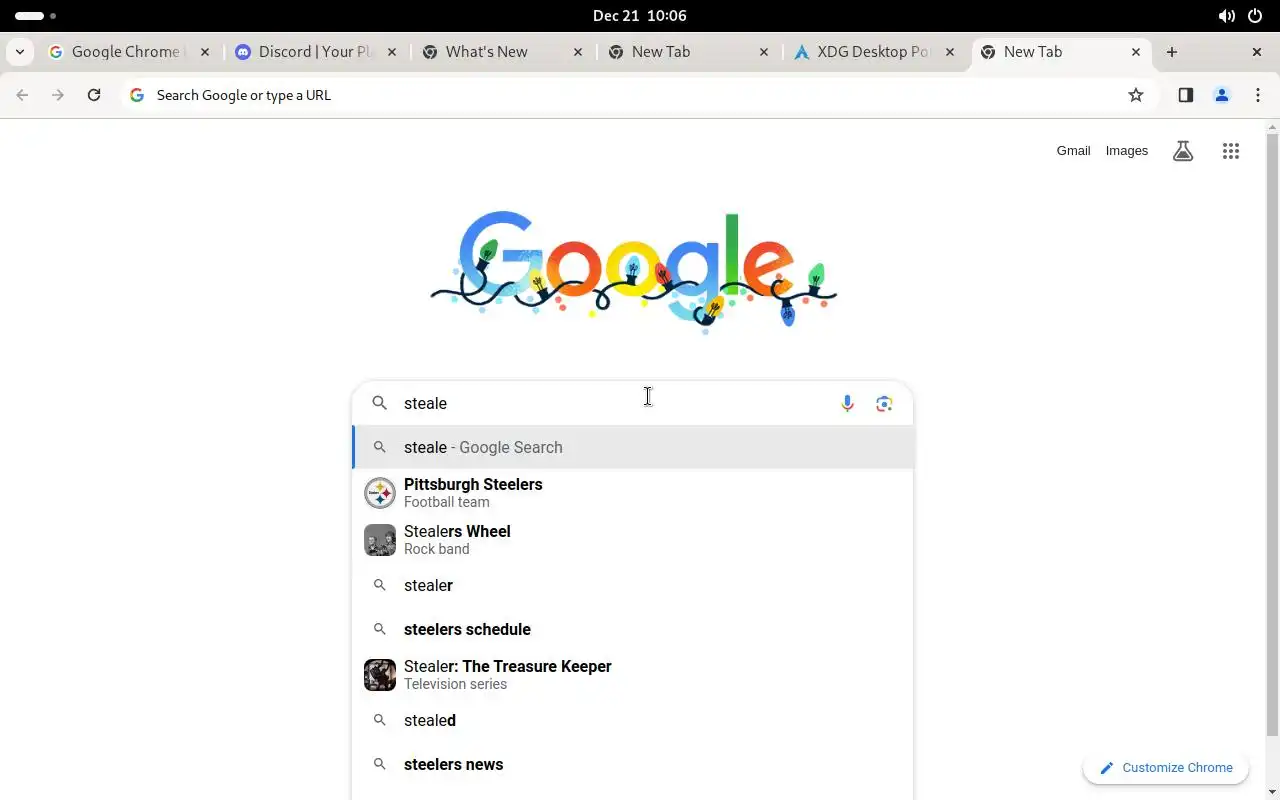Viewport: 1280px width, 800px height.
Task: Choose the Stealers Wheel rock band suggestion
Action: point(633,540)
